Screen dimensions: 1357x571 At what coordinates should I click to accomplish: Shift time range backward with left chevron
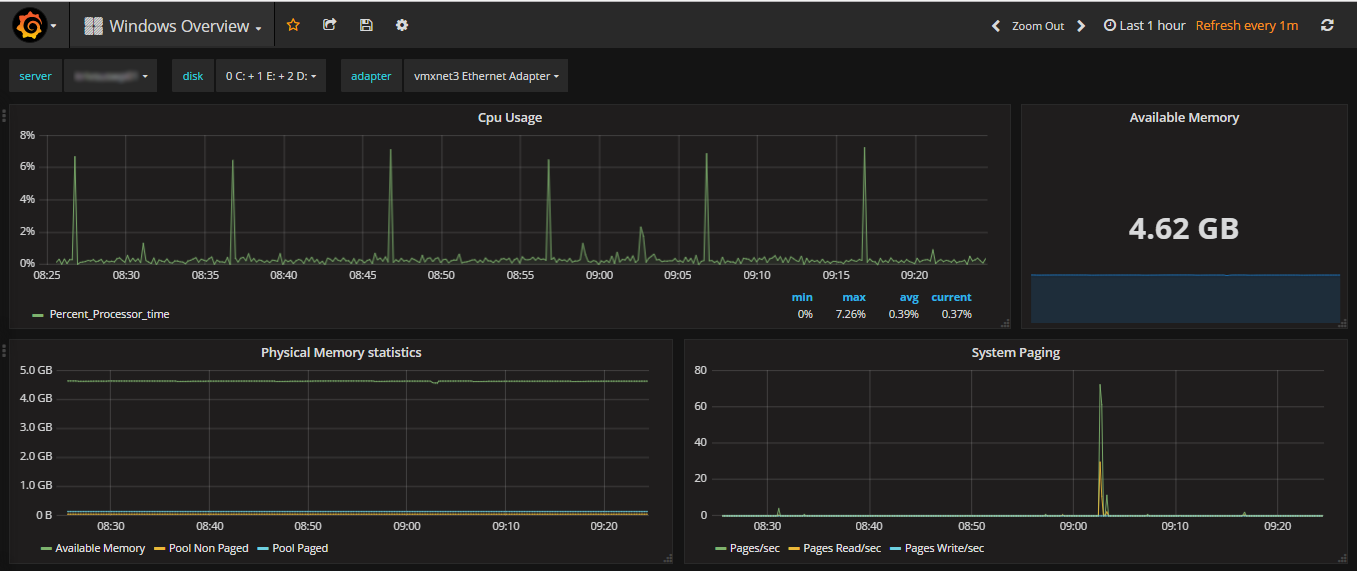[x=996, y=26]
